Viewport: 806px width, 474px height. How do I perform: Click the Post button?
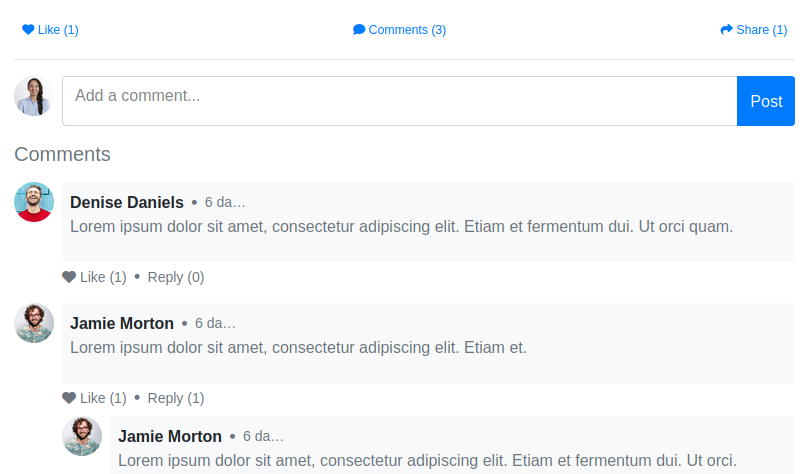766,101
